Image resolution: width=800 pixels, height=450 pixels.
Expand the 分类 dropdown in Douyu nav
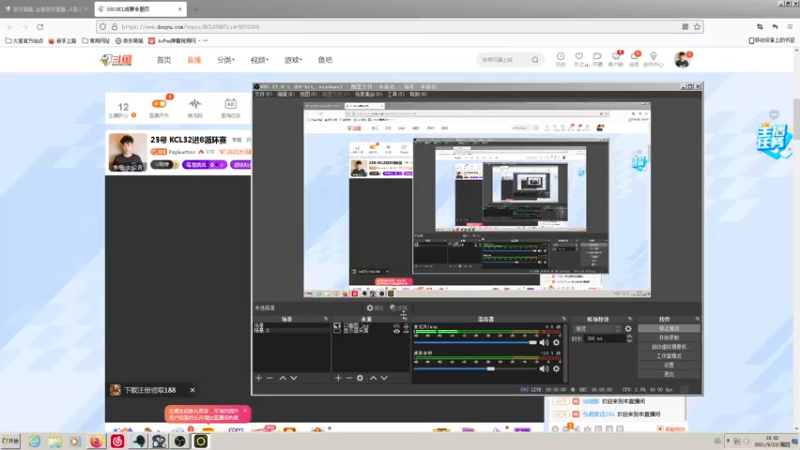point(226,60)
